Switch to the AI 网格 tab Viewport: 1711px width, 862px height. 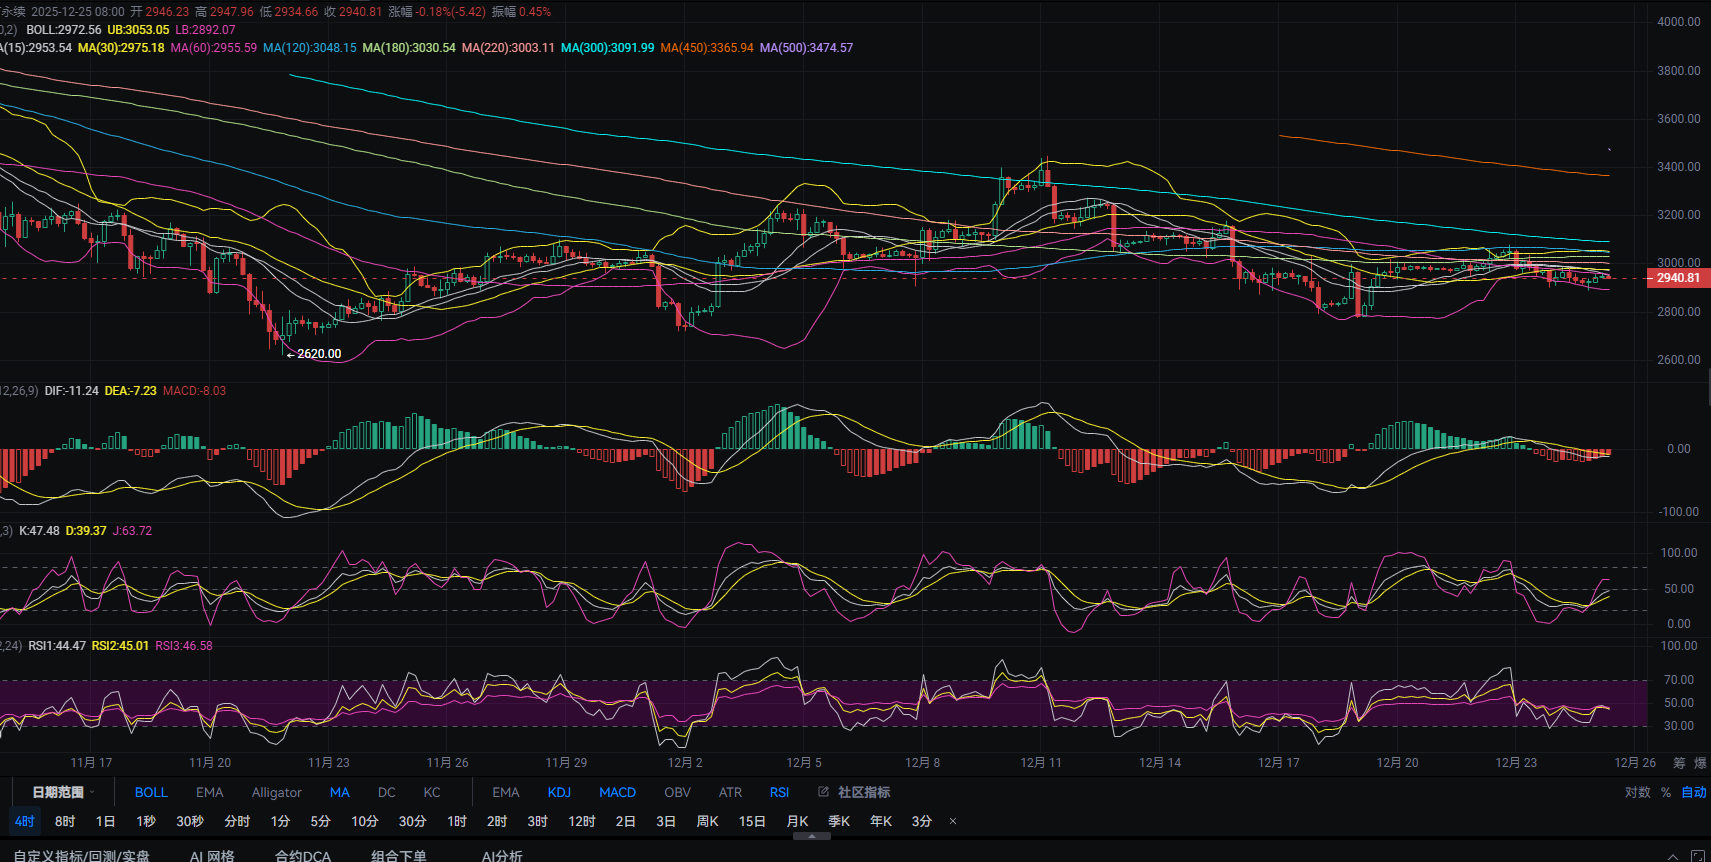click(212, 856)
